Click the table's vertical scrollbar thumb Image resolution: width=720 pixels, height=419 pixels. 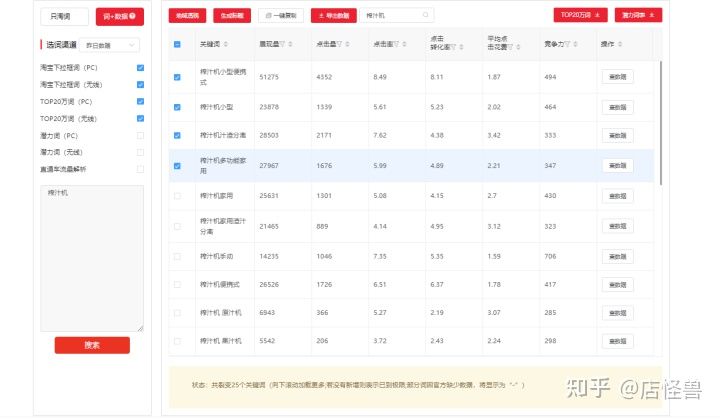661,123
